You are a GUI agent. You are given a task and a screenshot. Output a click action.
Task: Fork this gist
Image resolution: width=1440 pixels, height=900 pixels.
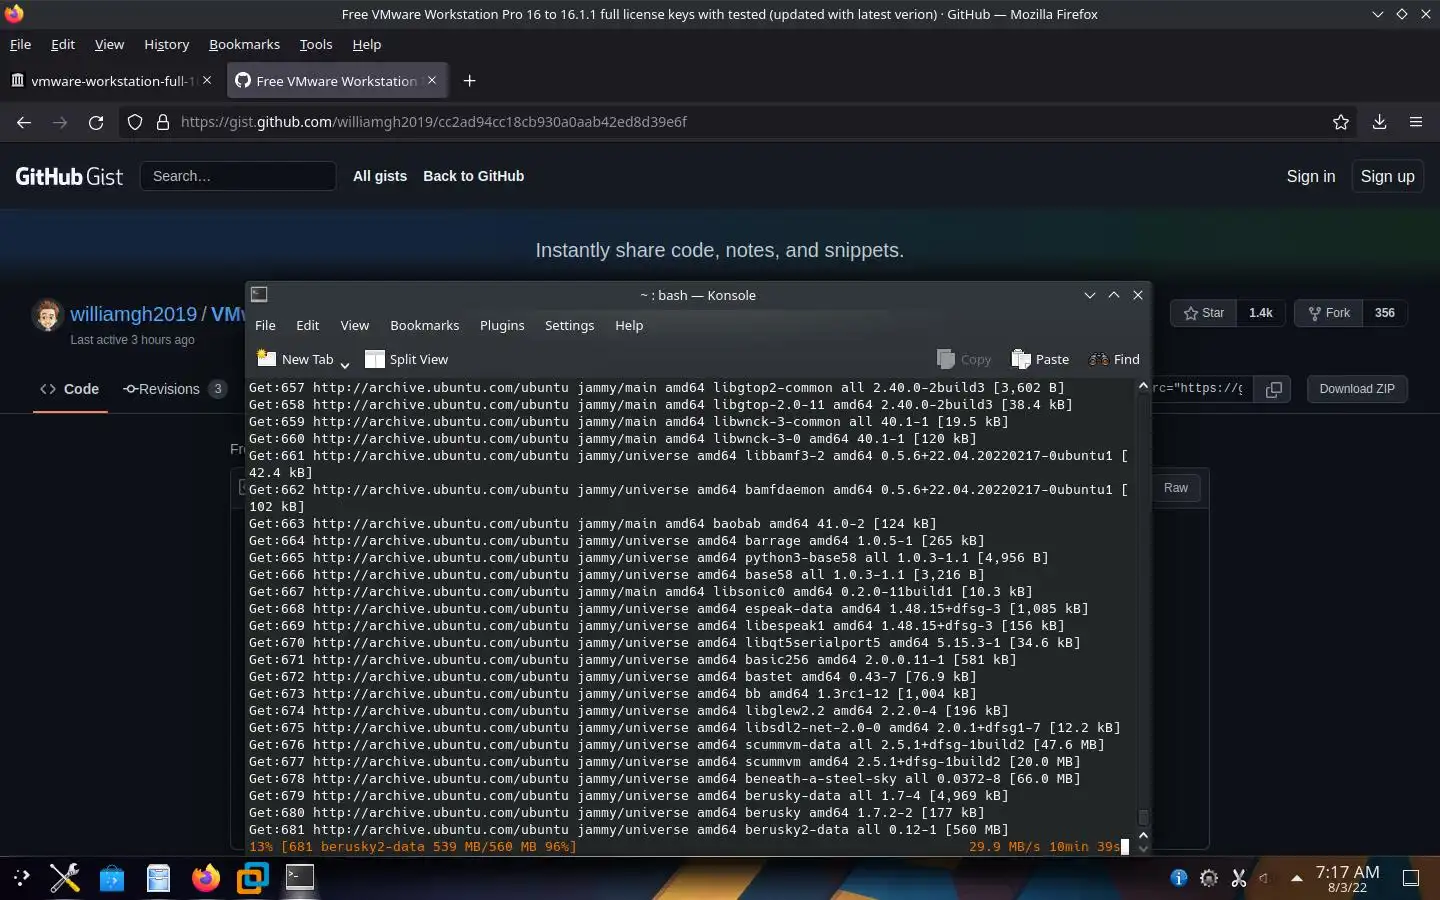tap(1328, 313)
